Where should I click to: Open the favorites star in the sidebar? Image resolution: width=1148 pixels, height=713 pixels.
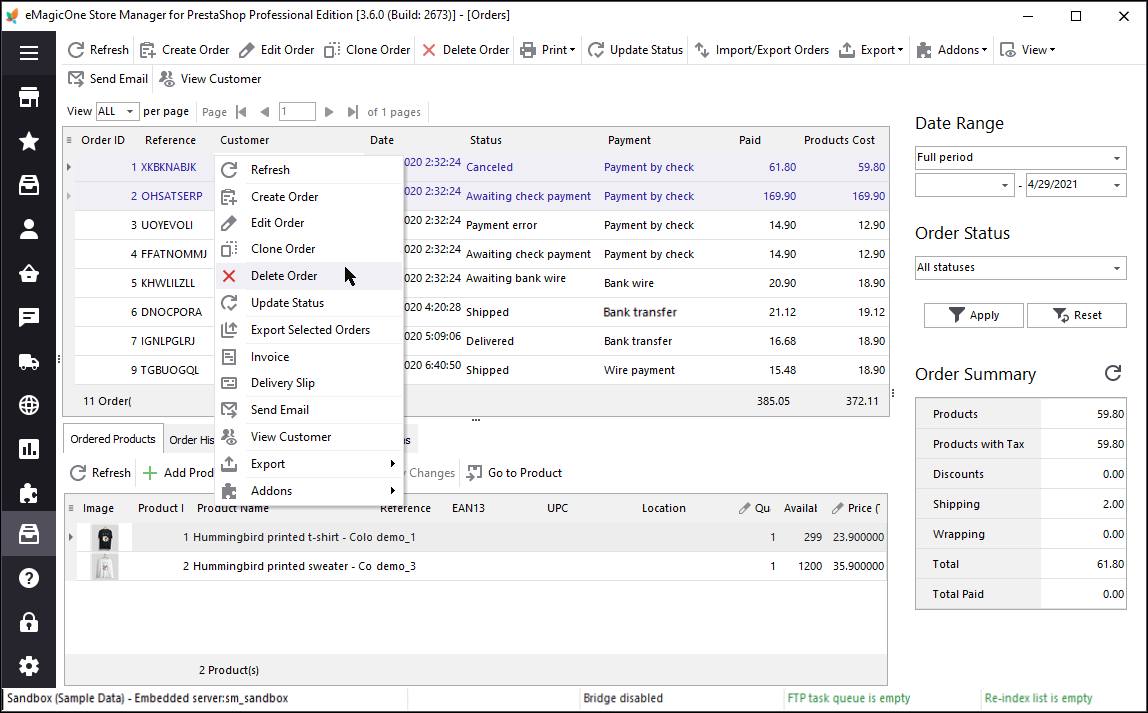29,141
